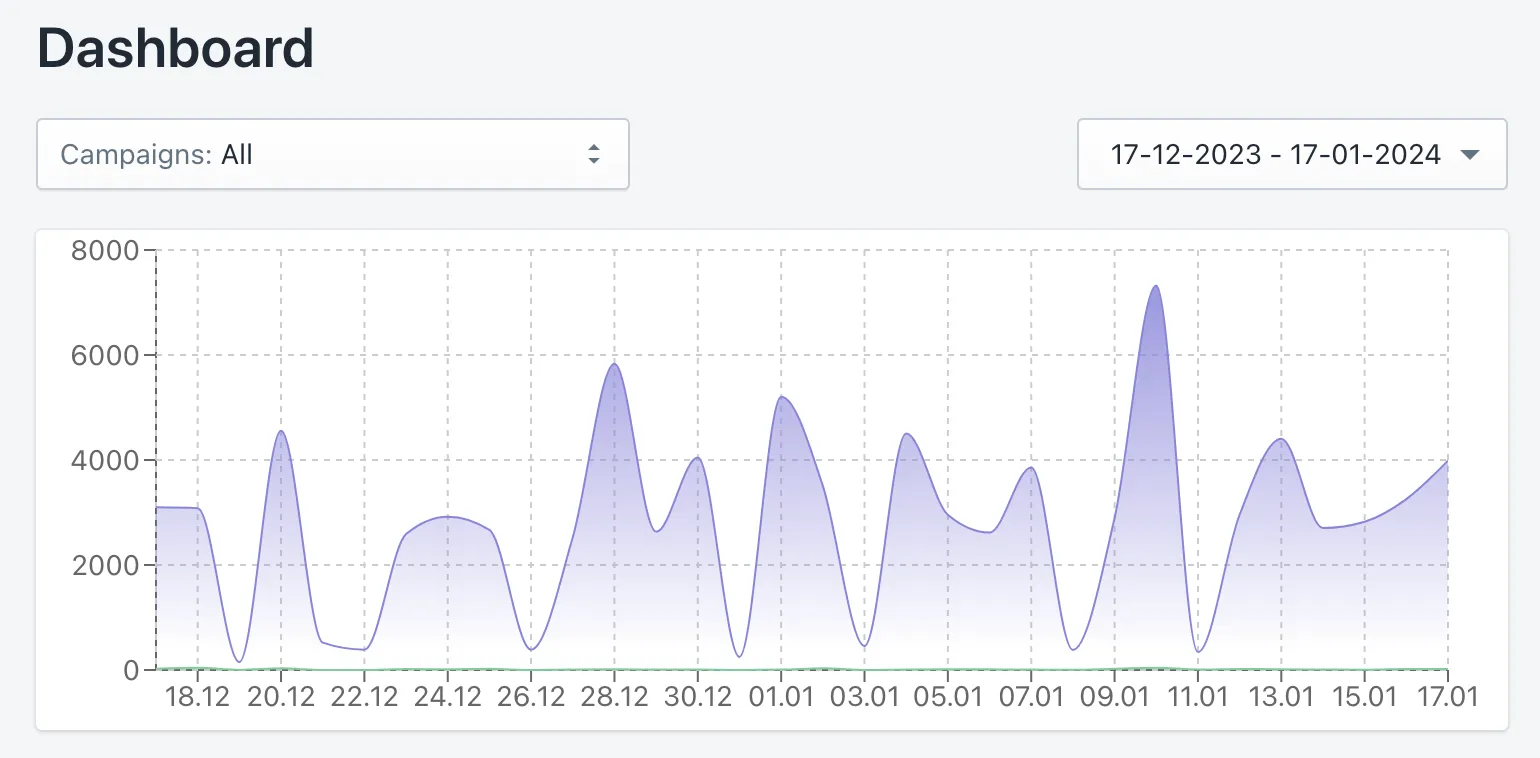This screenshot has width=1540, height=758.
Task: Click the 03.01 x-axis date label
Action: 864,695
